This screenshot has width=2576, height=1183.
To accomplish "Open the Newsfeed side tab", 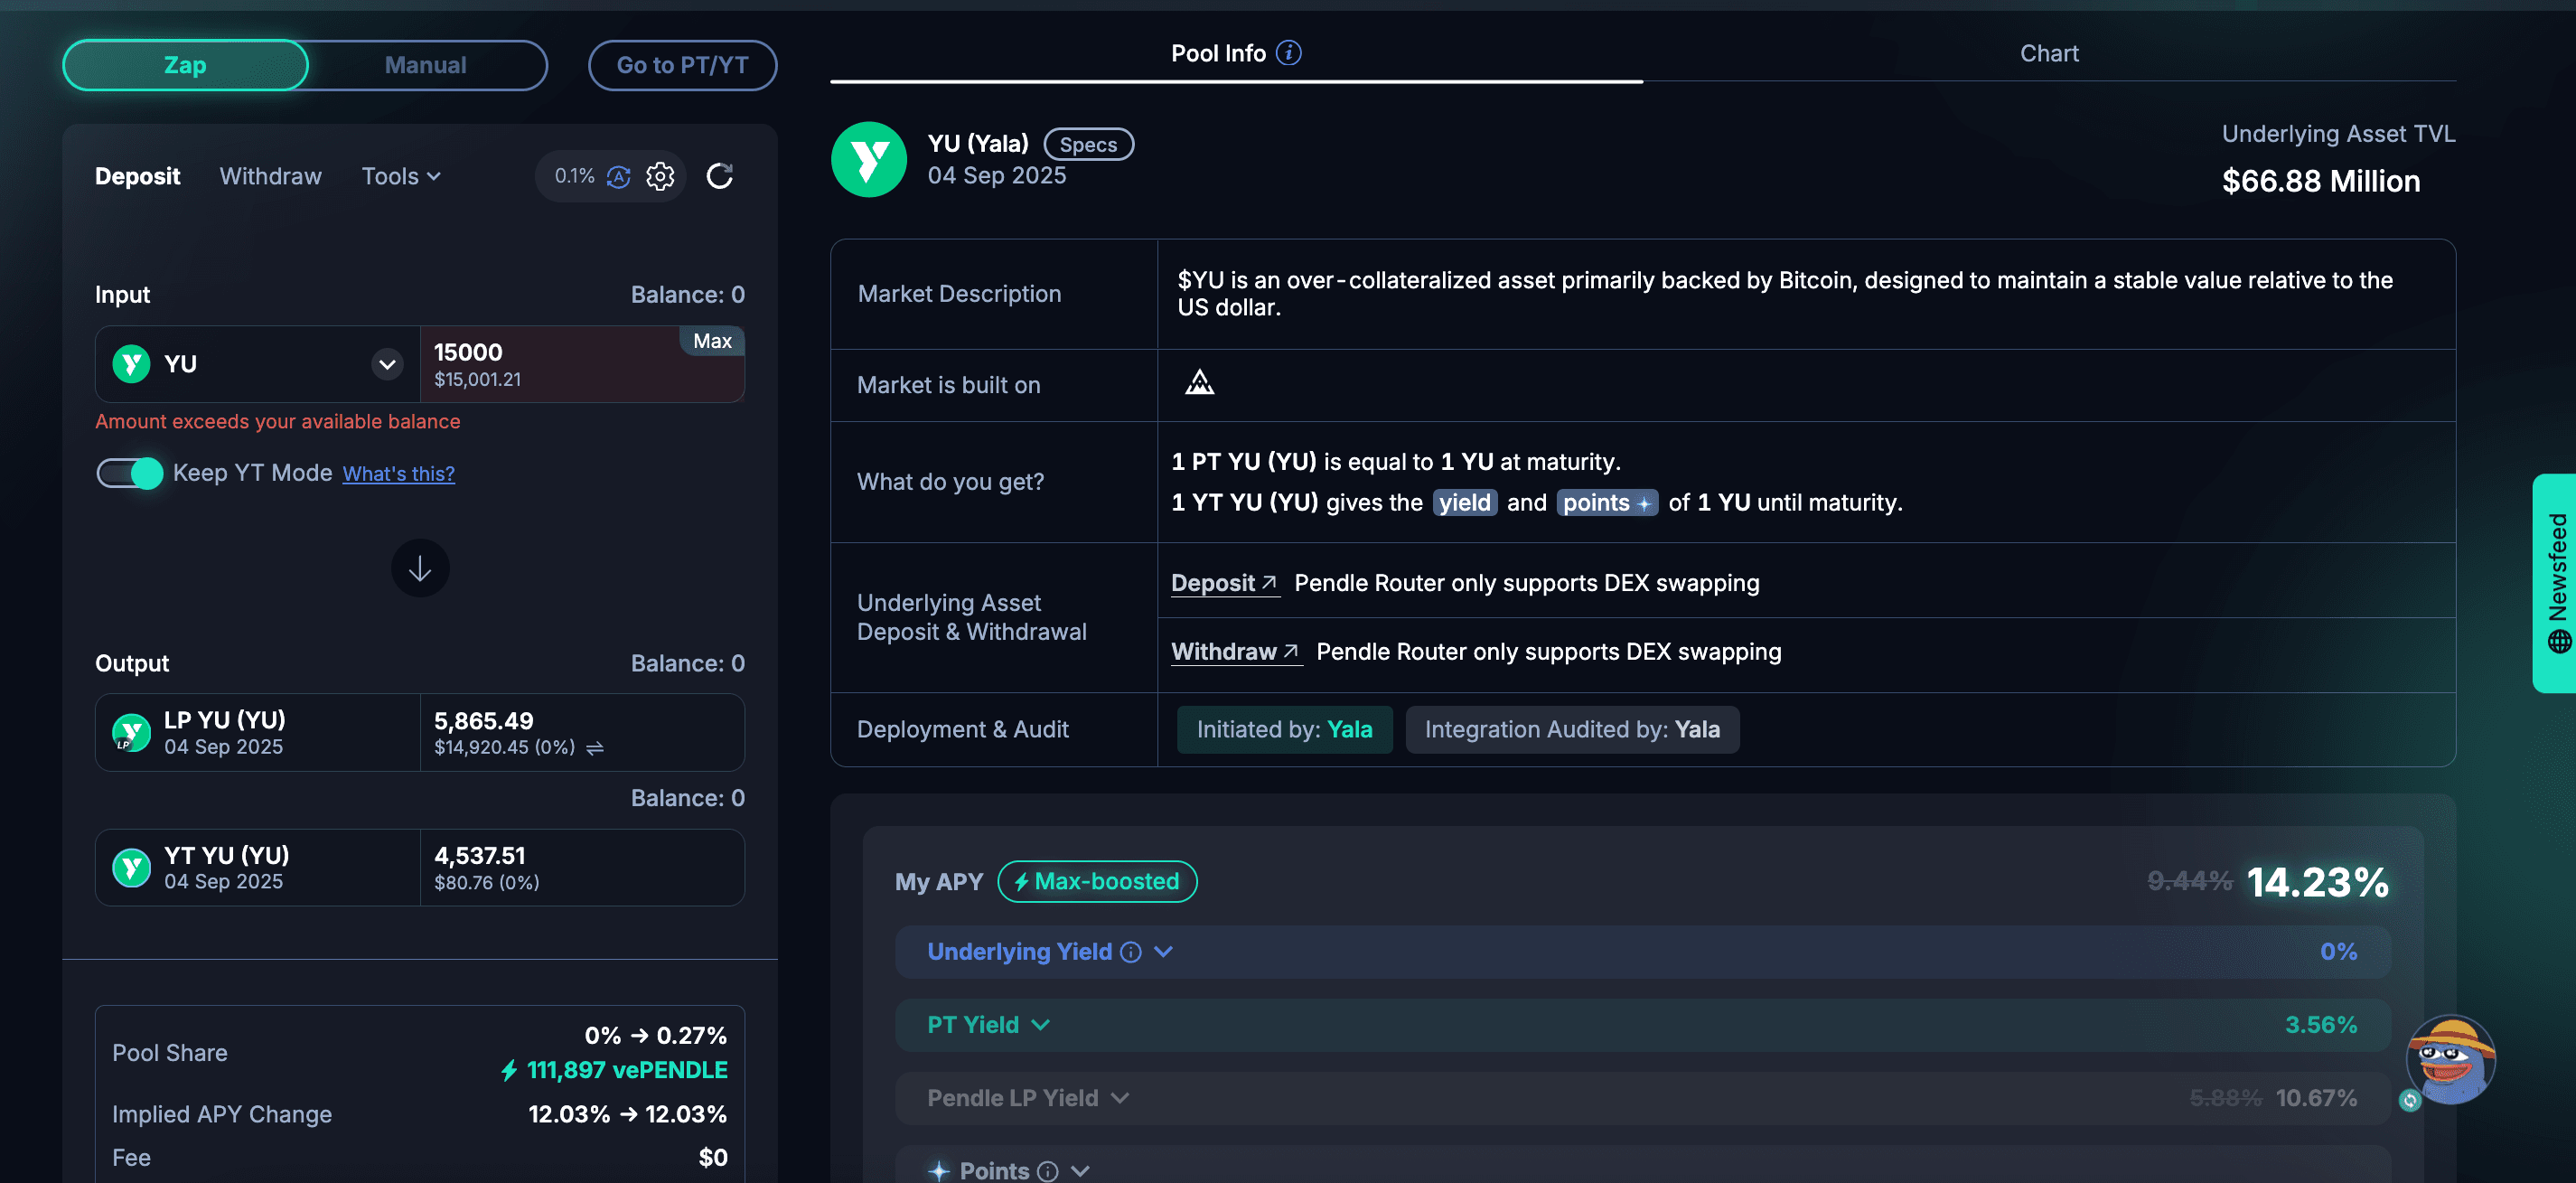I will pos(2554,583).
